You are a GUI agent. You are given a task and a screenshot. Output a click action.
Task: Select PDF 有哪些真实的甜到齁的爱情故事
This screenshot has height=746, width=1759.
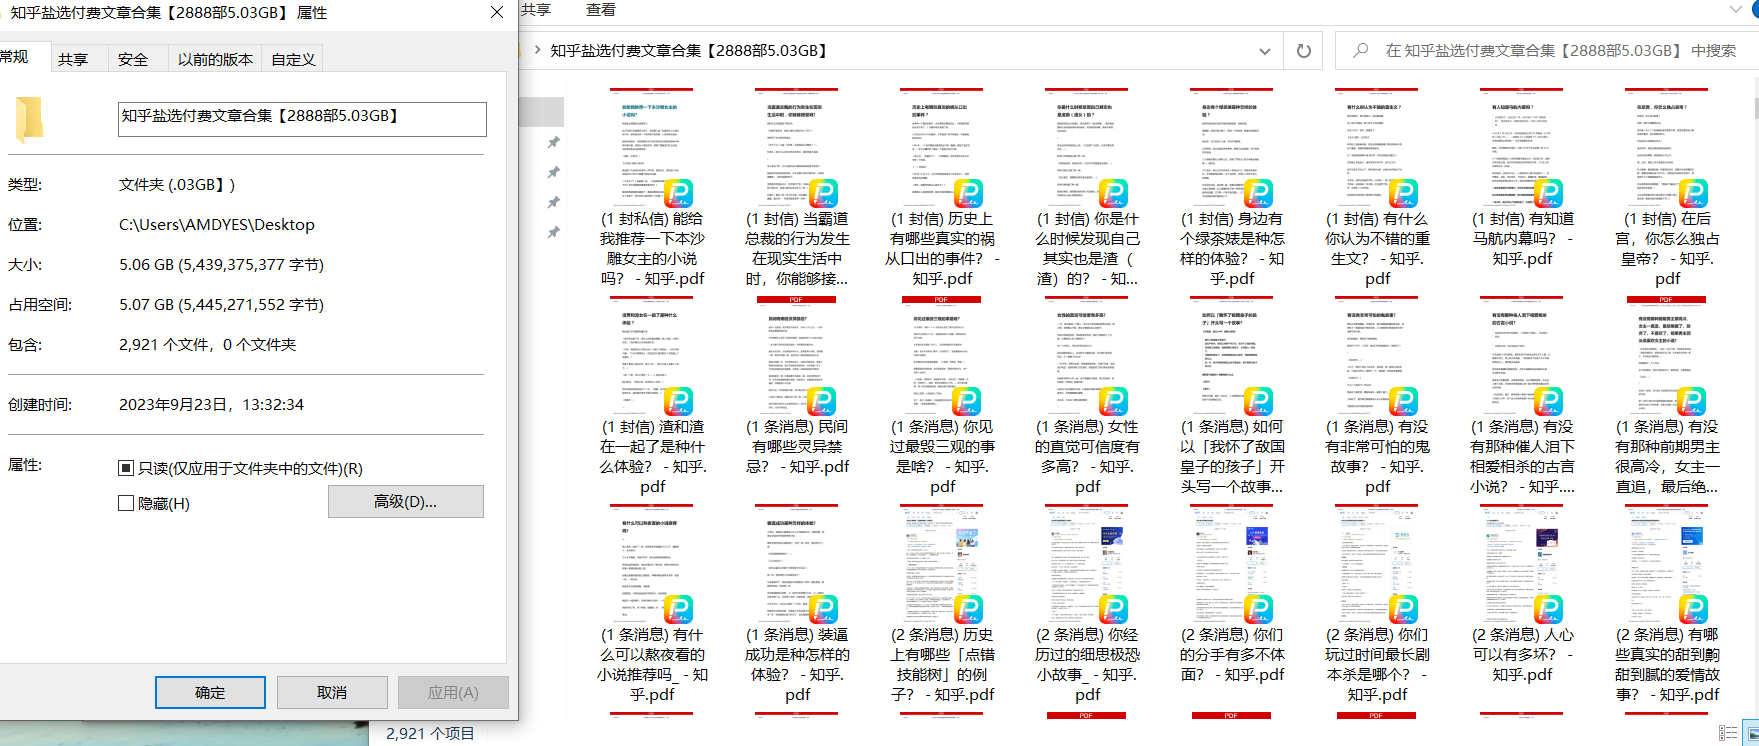pos(1667,604)
